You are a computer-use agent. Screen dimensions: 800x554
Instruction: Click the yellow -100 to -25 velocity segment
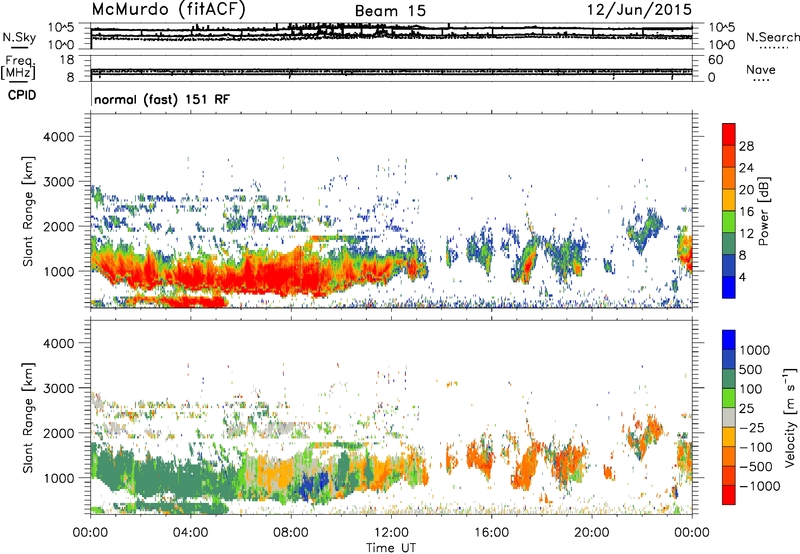click(x=729, y=437)
